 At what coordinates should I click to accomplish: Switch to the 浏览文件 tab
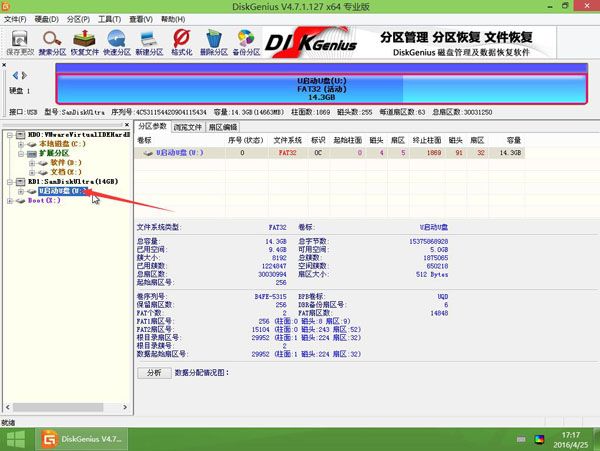(x=188, y=128)
